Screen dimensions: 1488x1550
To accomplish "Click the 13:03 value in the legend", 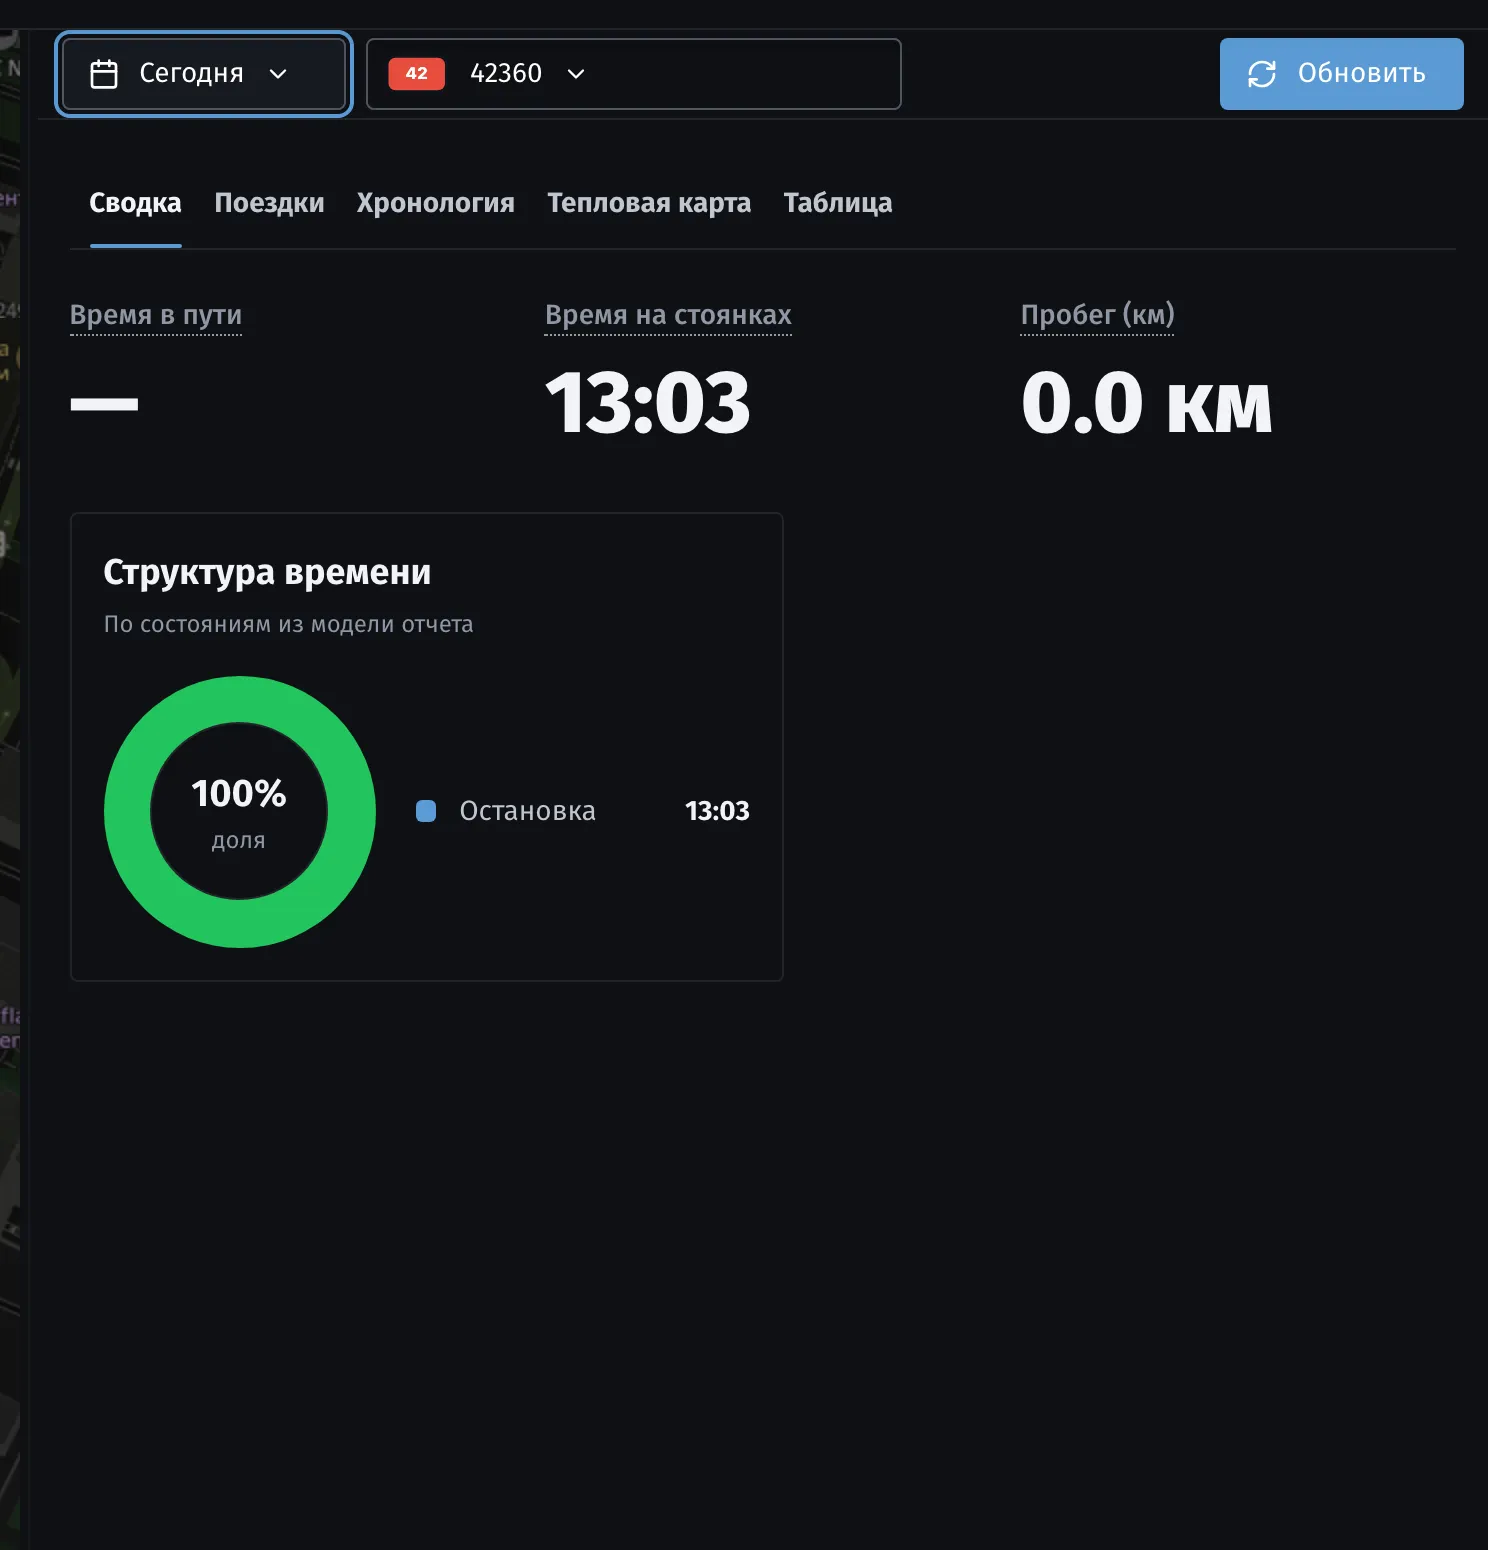I will pos(717,811).
